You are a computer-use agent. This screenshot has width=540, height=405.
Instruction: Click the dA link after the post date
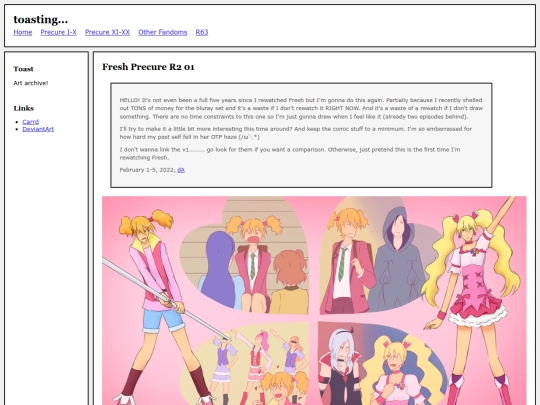(181, 170)
